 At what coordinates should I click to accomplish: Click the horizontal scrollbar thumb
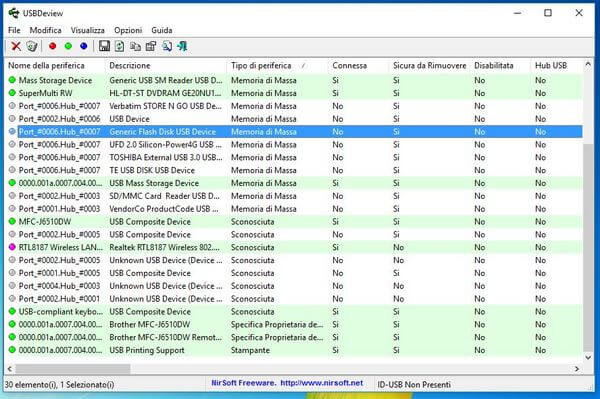point(73,369)
